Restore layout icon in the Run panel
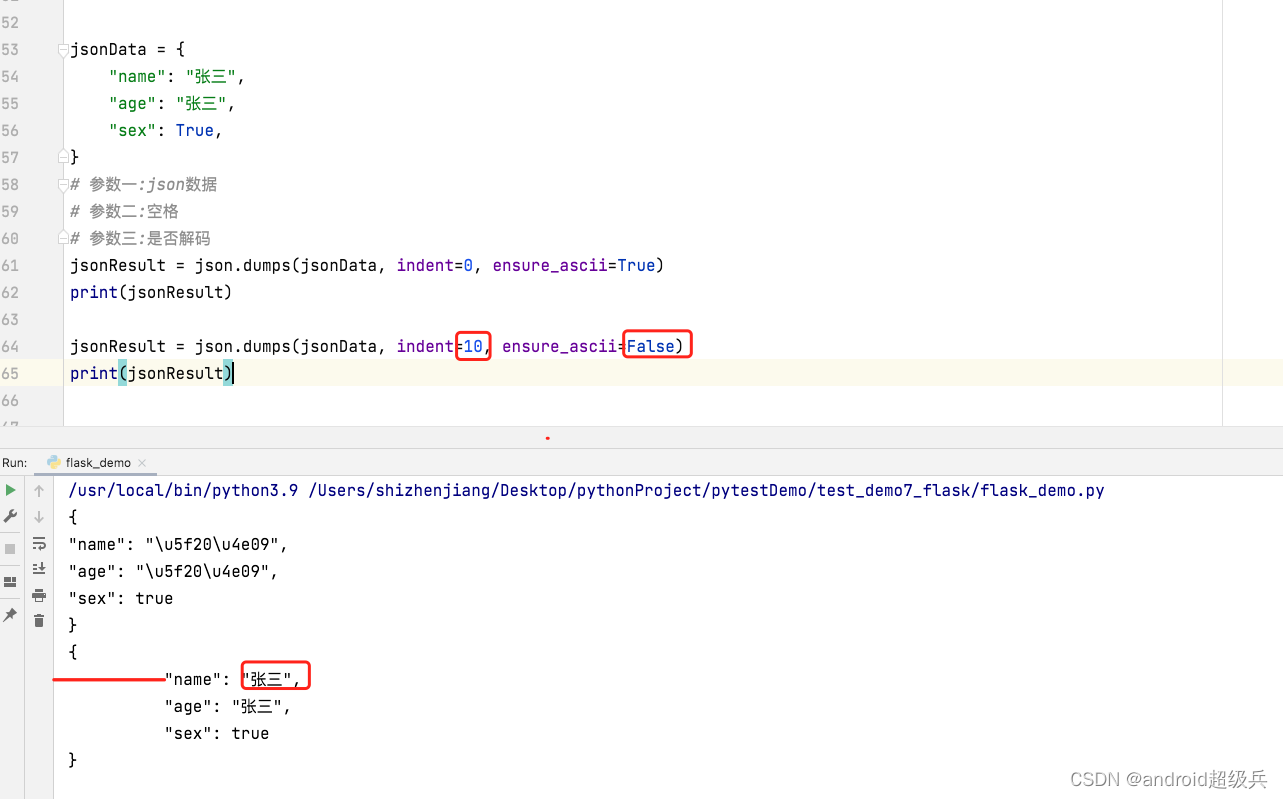Image resolution: width=1283 pixels, height=799 pixels. coord(10,582)
